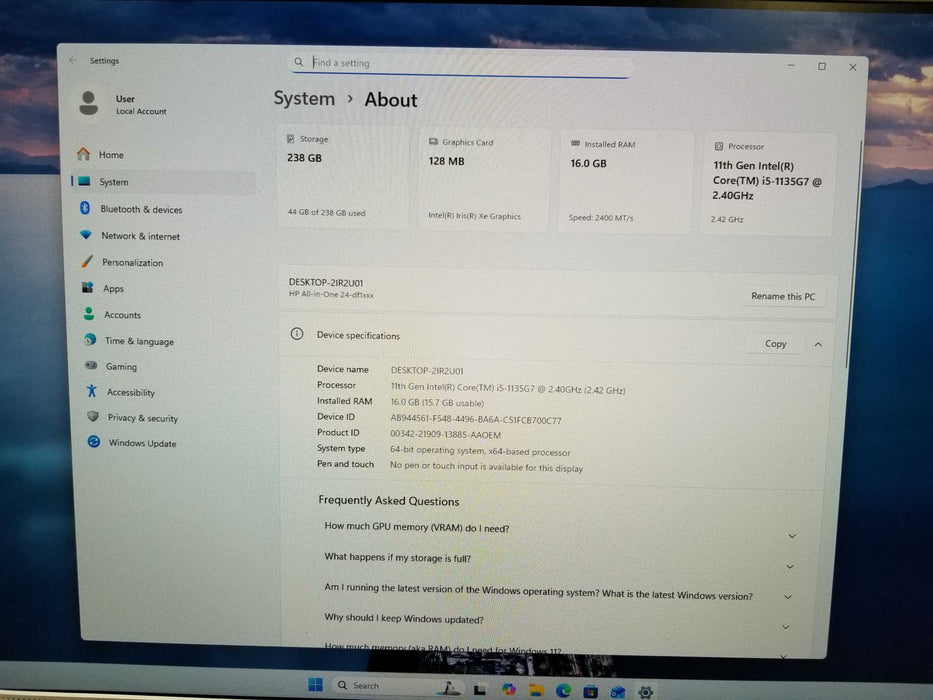
Task: Open the Installed RAM 16.0 GB card
Action: pos(624,182)
